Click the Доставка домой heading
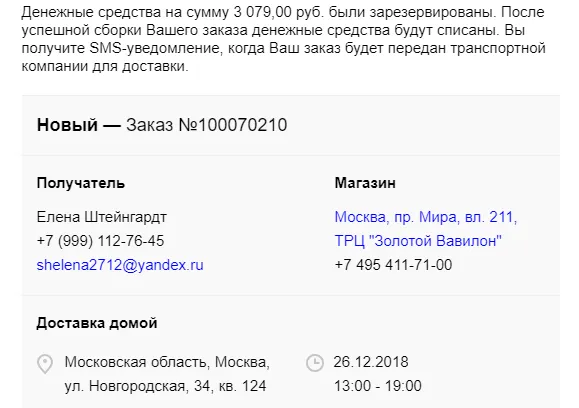The width and height of the screenshot is (579, 408). [x=97, y=323]
